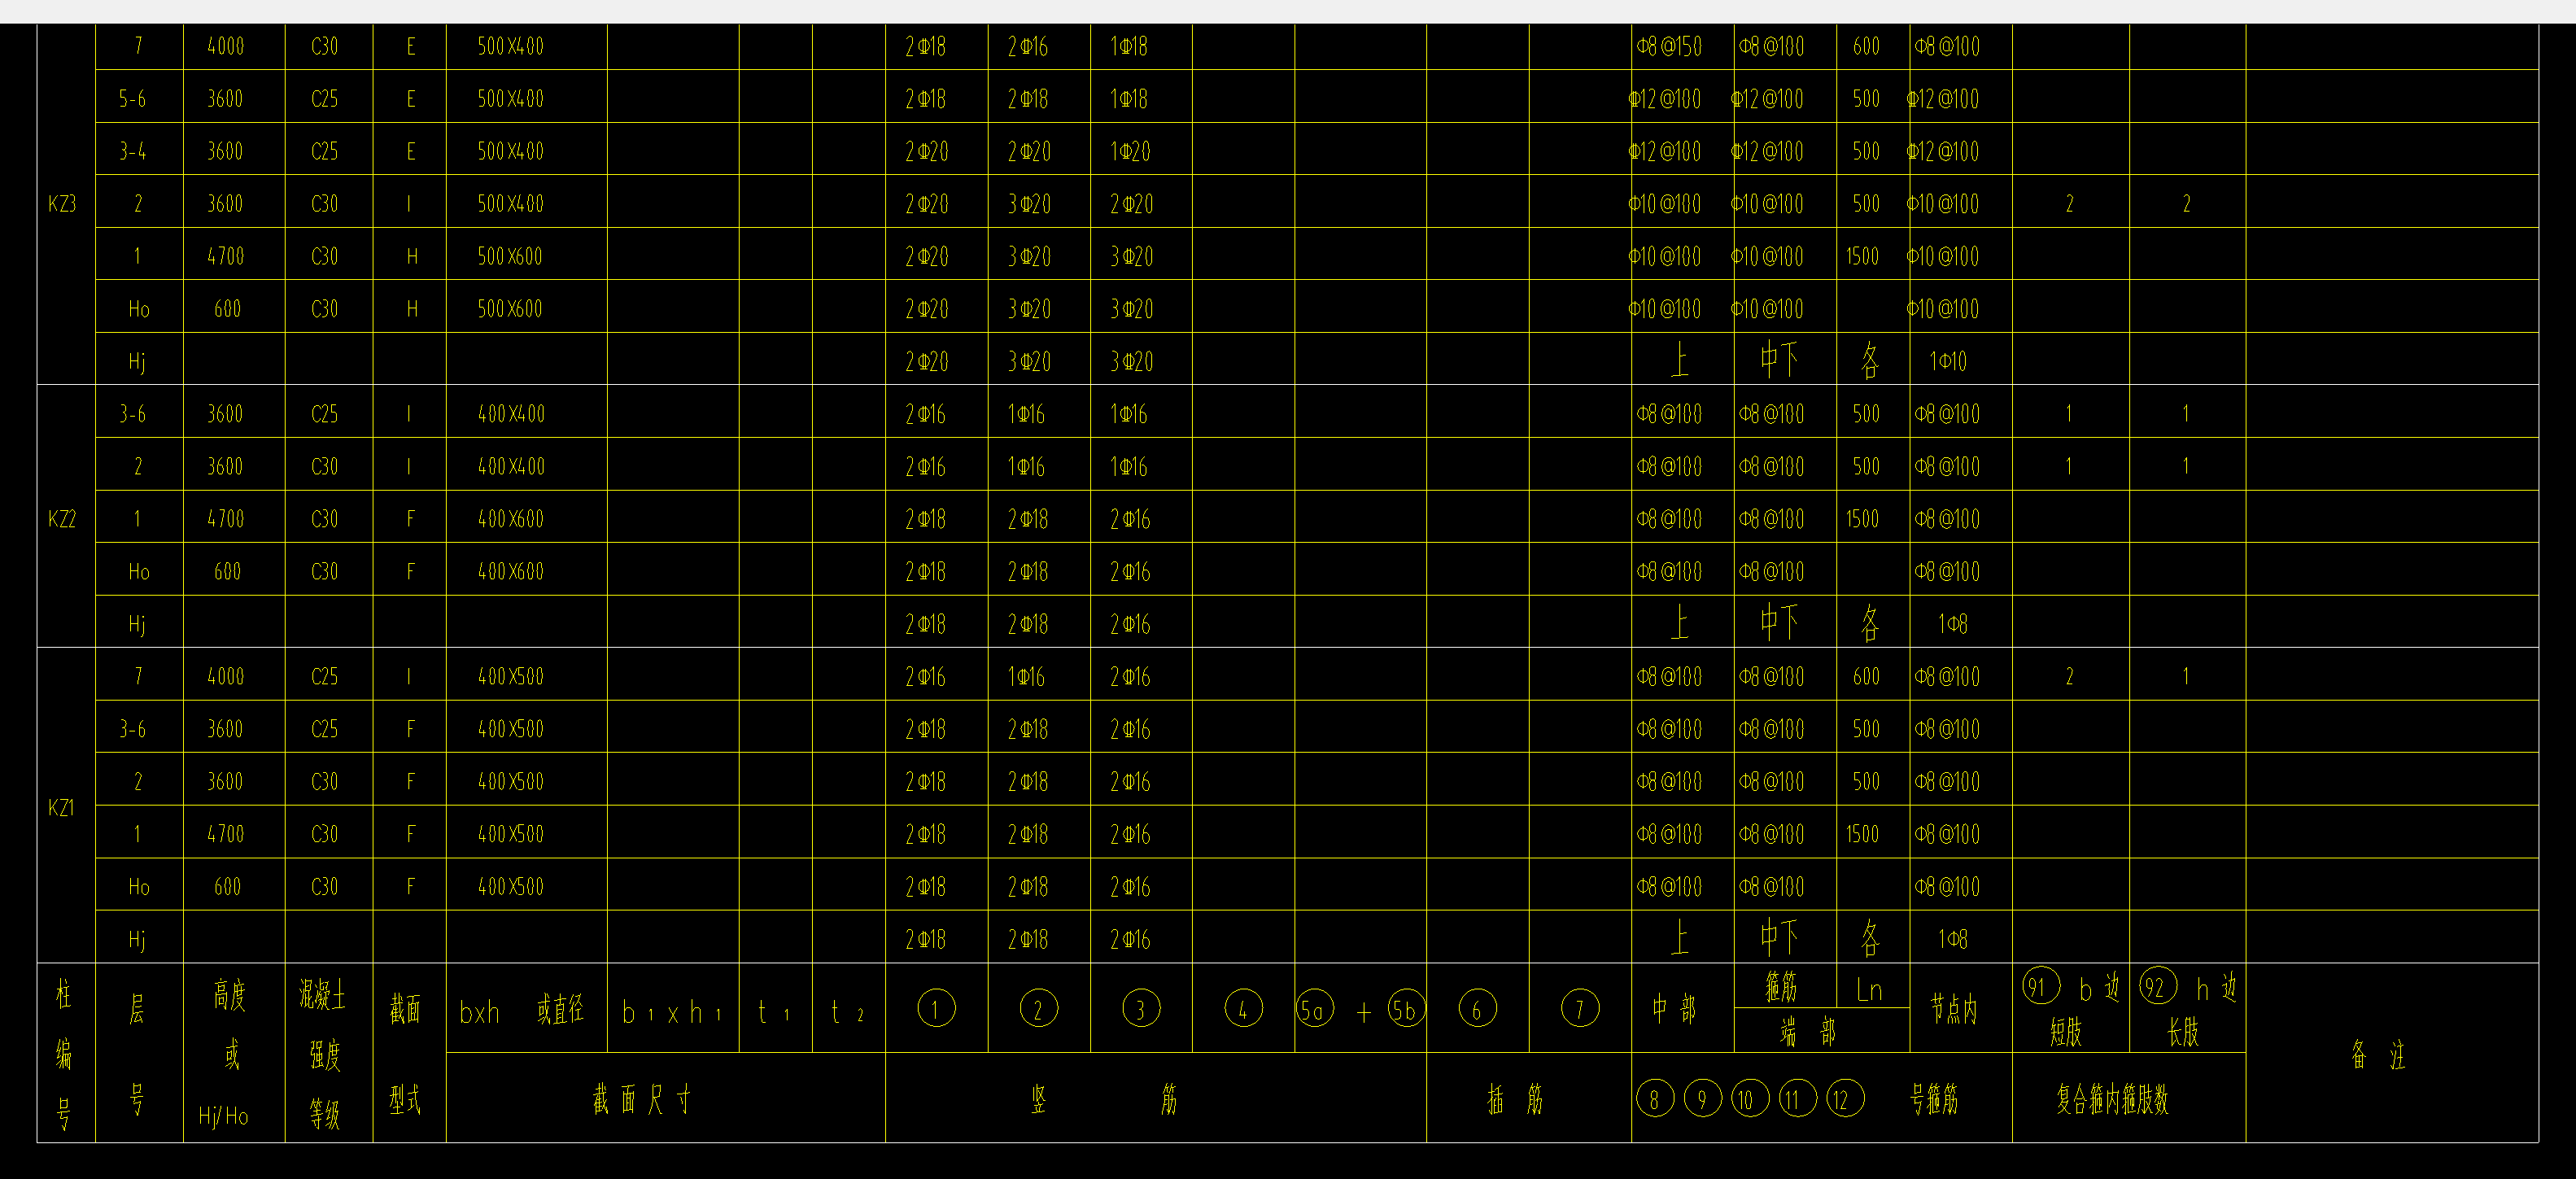This screenshot has width=2576, height=1179.
Task: Click circled 91 "b边短肢" header
Action: [x=2070, y=1009]
